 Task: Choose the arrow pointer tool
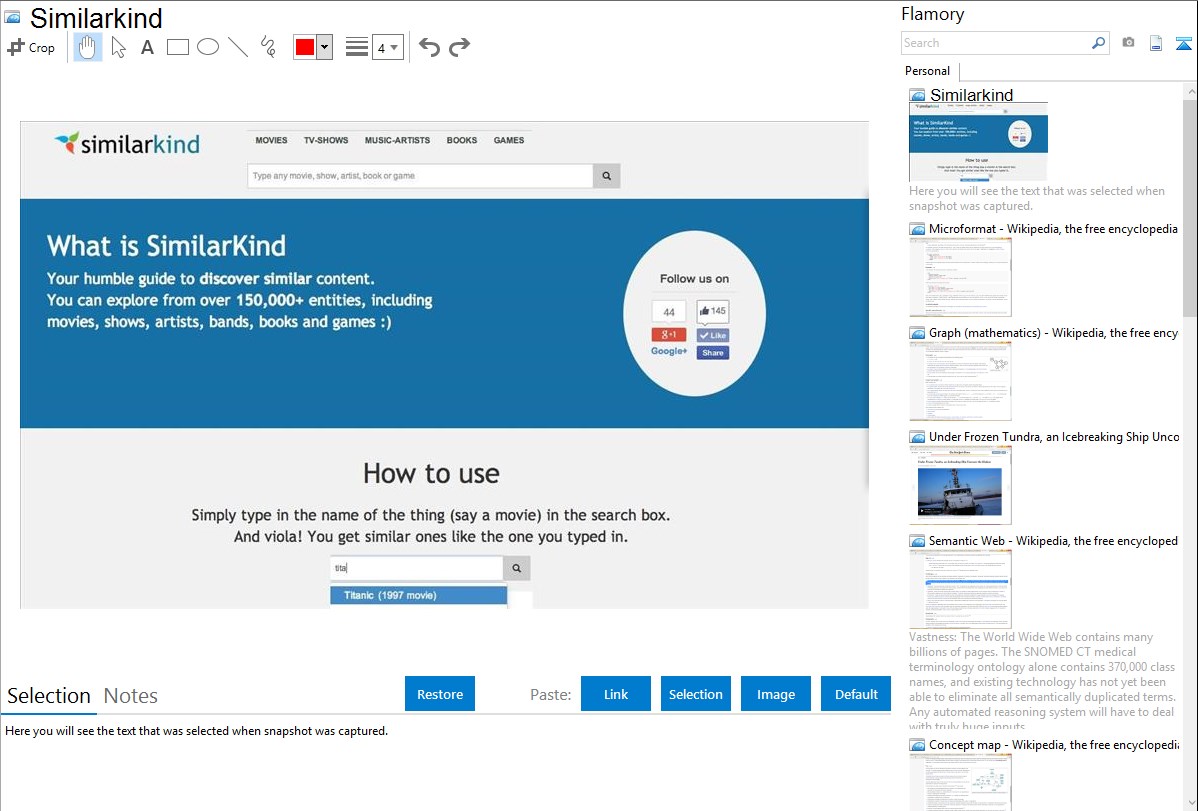[118, 47]
